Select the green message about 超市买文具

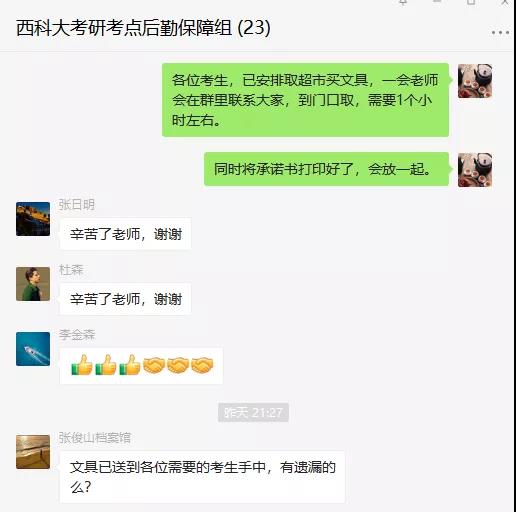[x=305, y=100]
